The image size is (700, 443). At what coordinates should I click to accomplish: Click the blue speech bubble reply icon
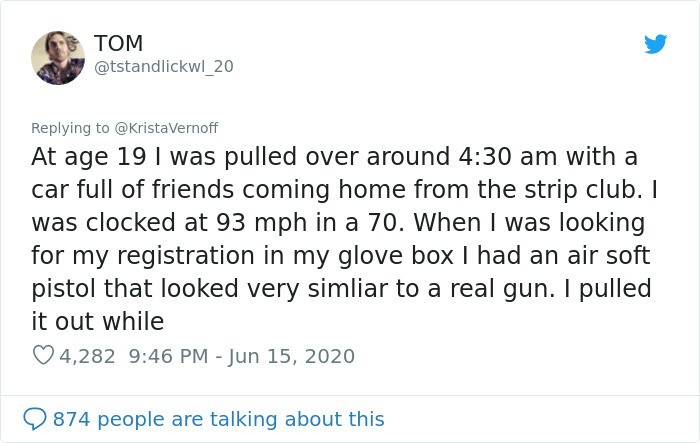(x=34, y=419)
